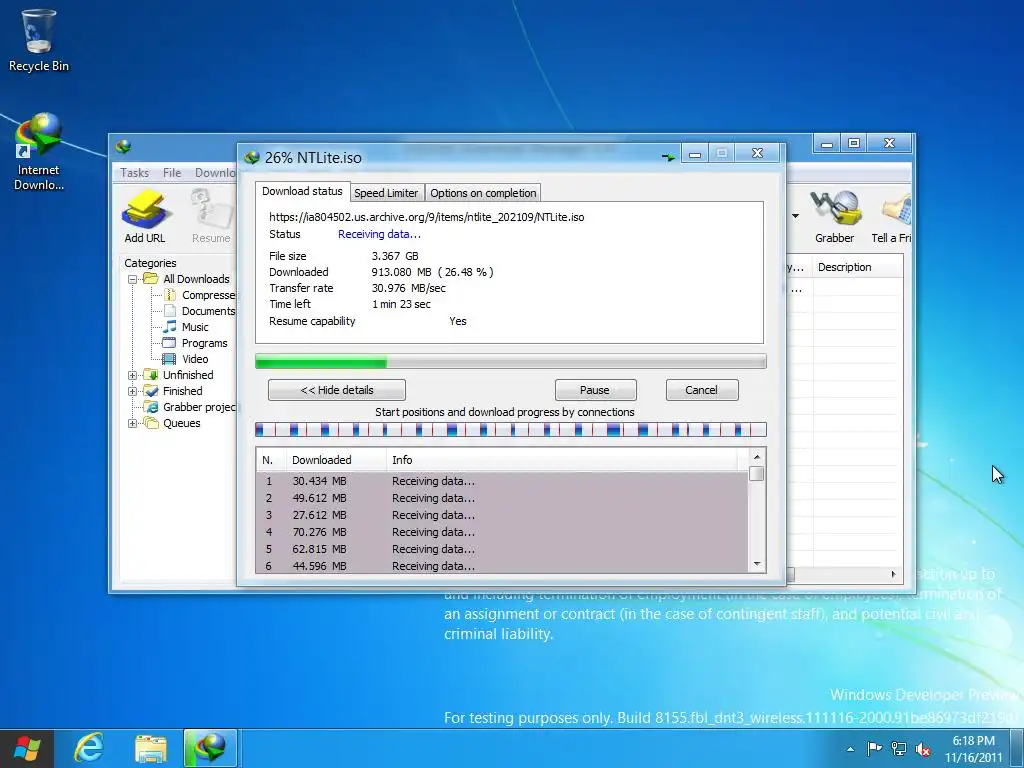Maximize the main IDM window
The height and width of the screenshot is (768, 1024).
tap(854, 143)
